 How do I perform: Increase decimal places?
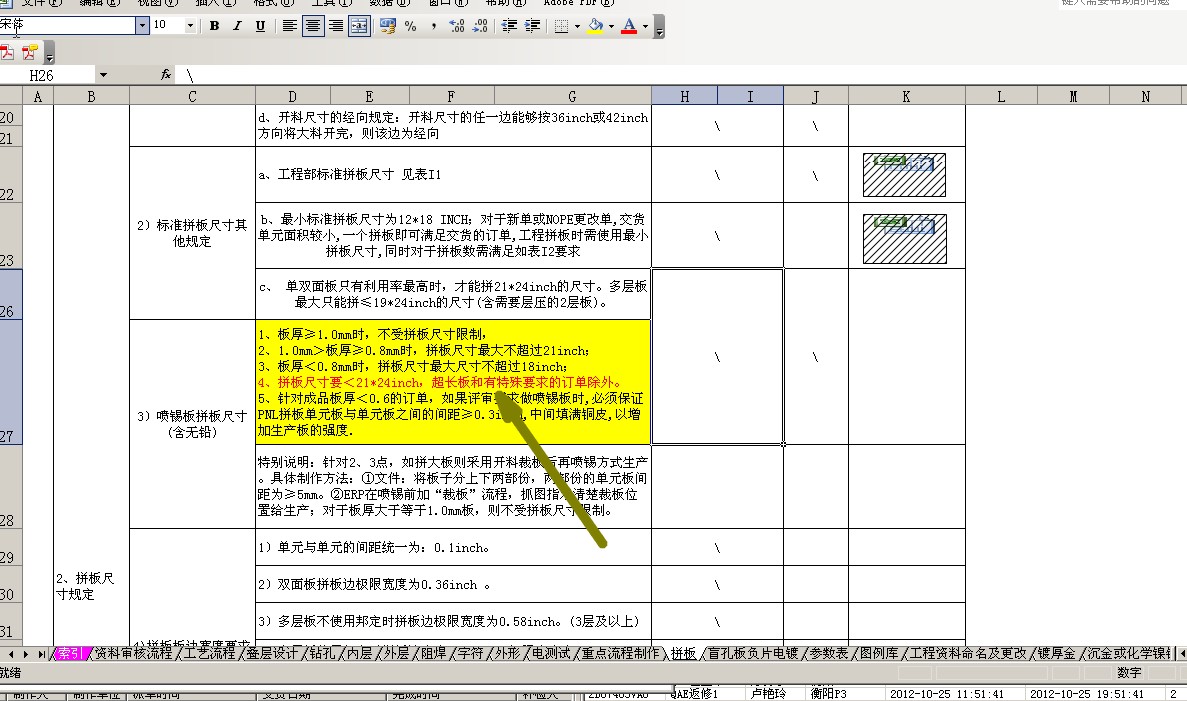(456, 26)
